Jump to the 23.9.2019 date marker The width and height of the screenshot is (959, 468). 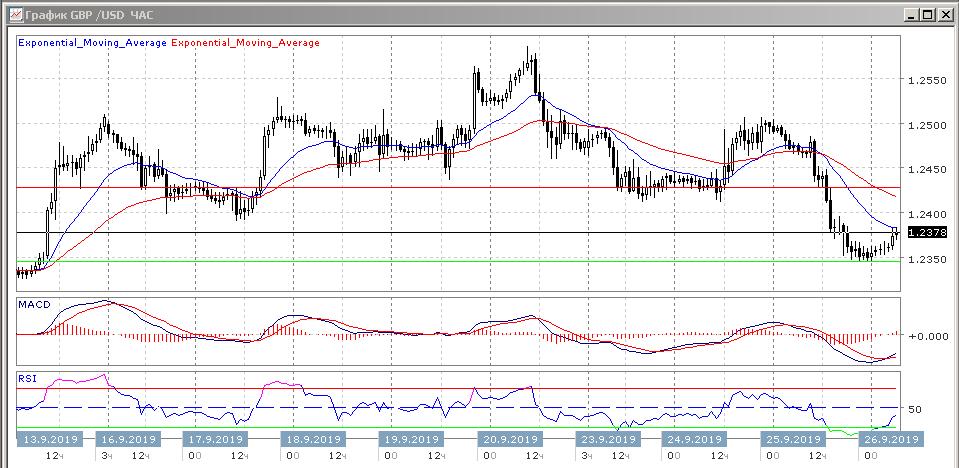[x=603, y=439]
